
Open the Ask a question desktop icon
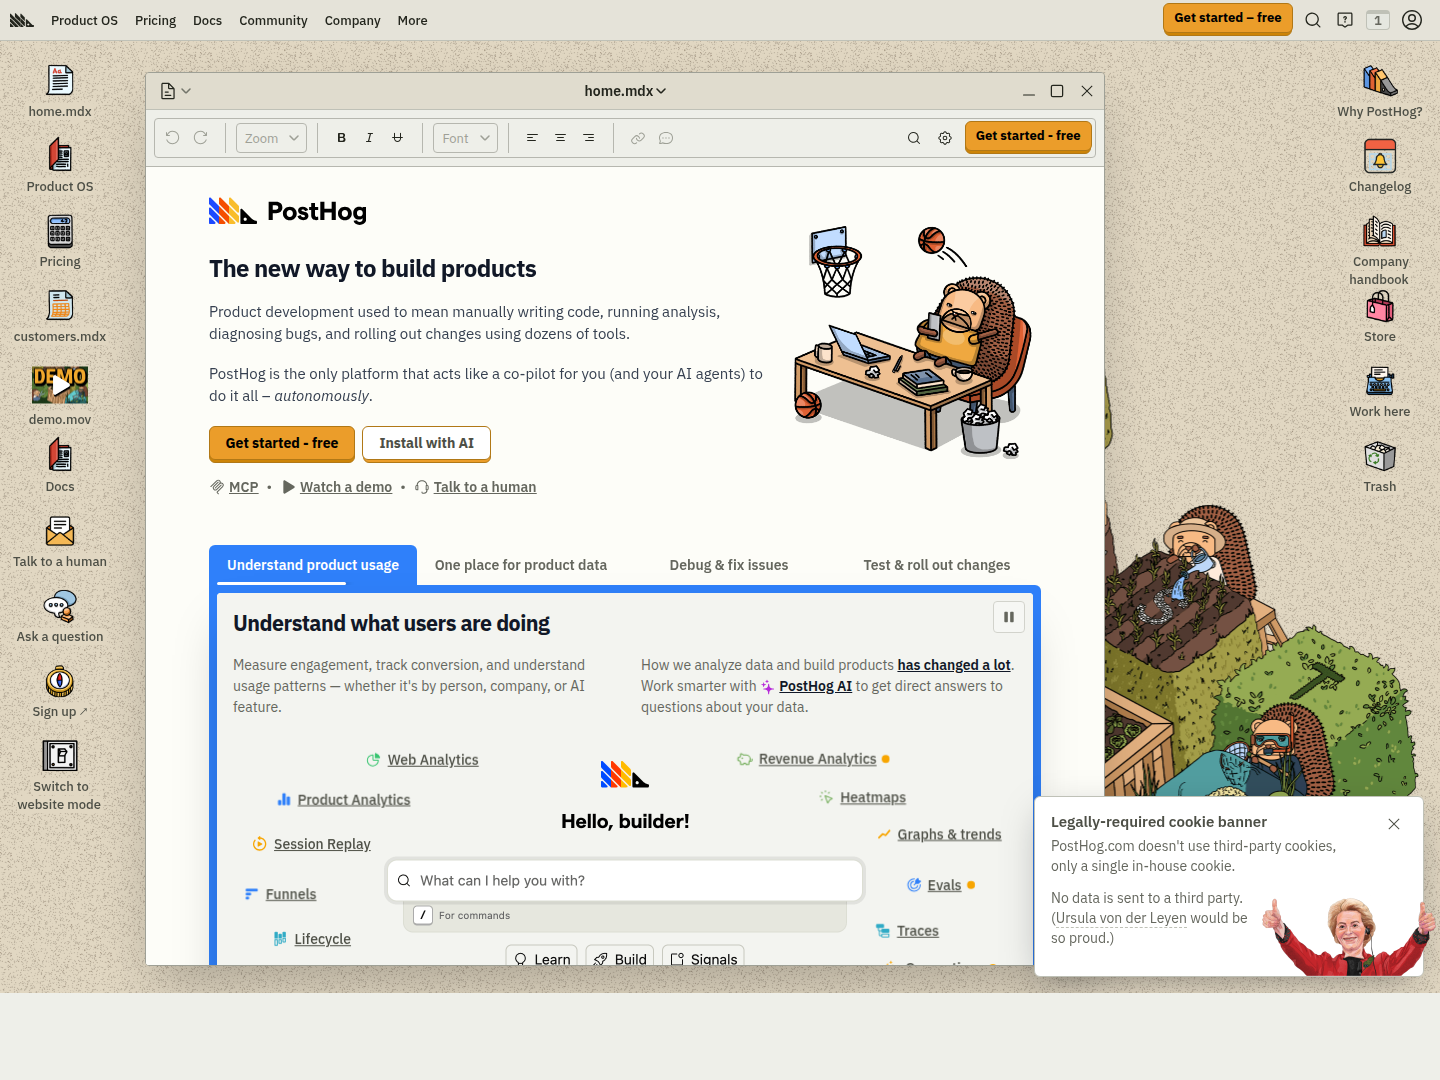coord(60,616)
